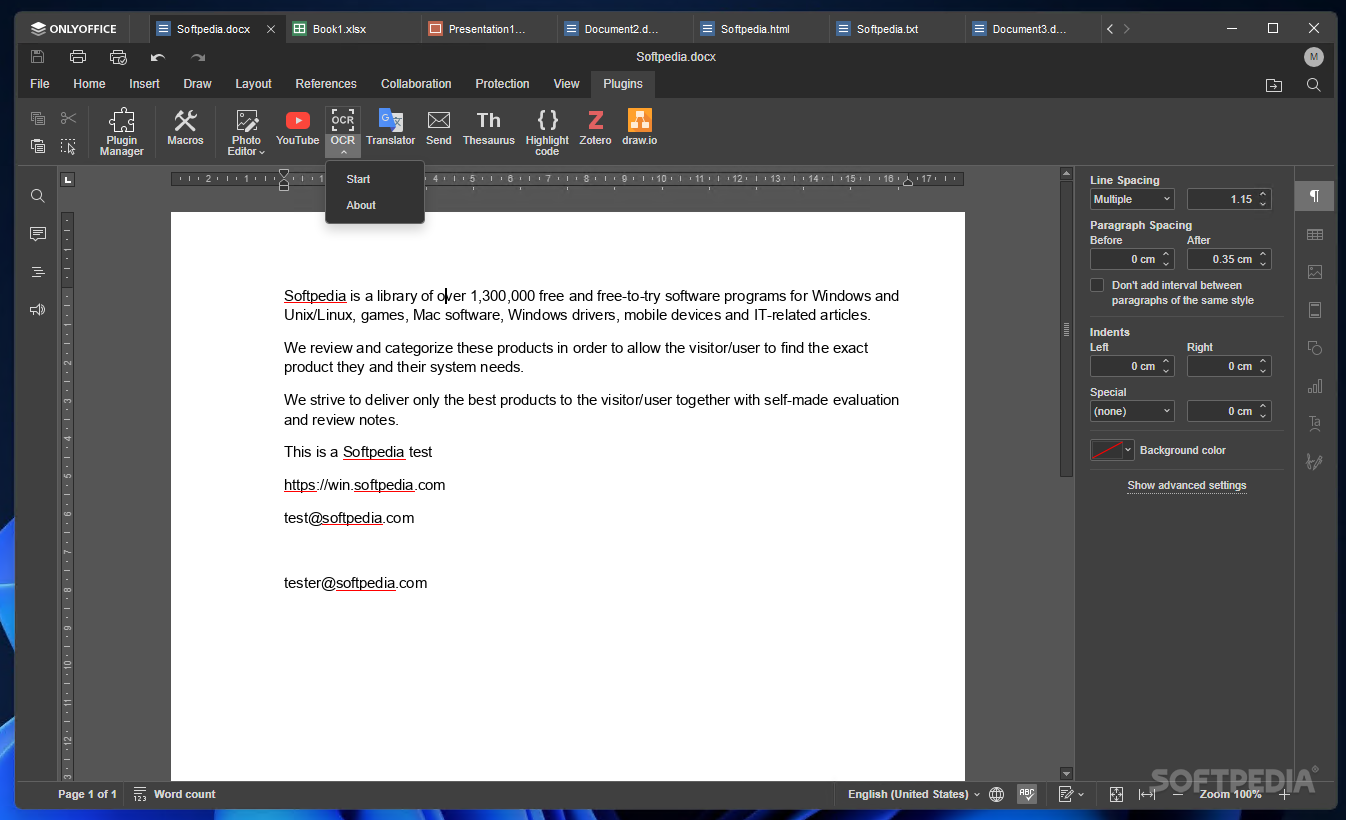Open the English (United States) language dropdown
Screen dimensions: 1346x820
pos(914,794)
